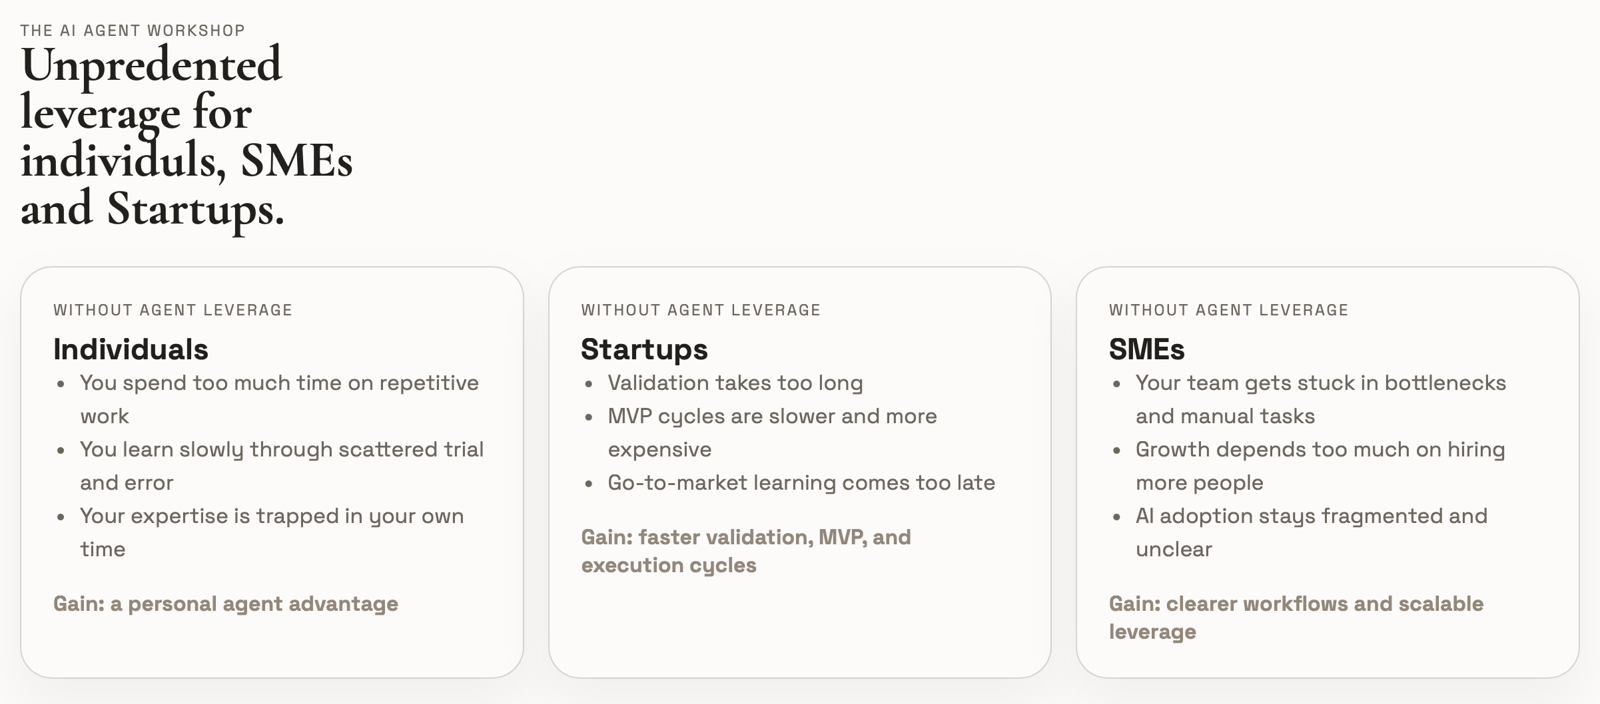Click the "Validation takes too long" bullet
This screenshot has width=1600, height=704.
(x=735, y=383)
